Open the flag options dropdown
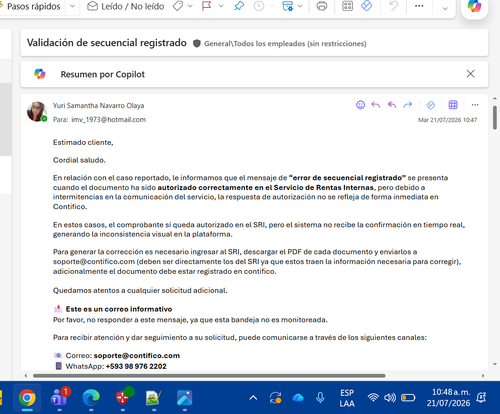The height and width of the screenshot is (414, 500). (221, 6)
